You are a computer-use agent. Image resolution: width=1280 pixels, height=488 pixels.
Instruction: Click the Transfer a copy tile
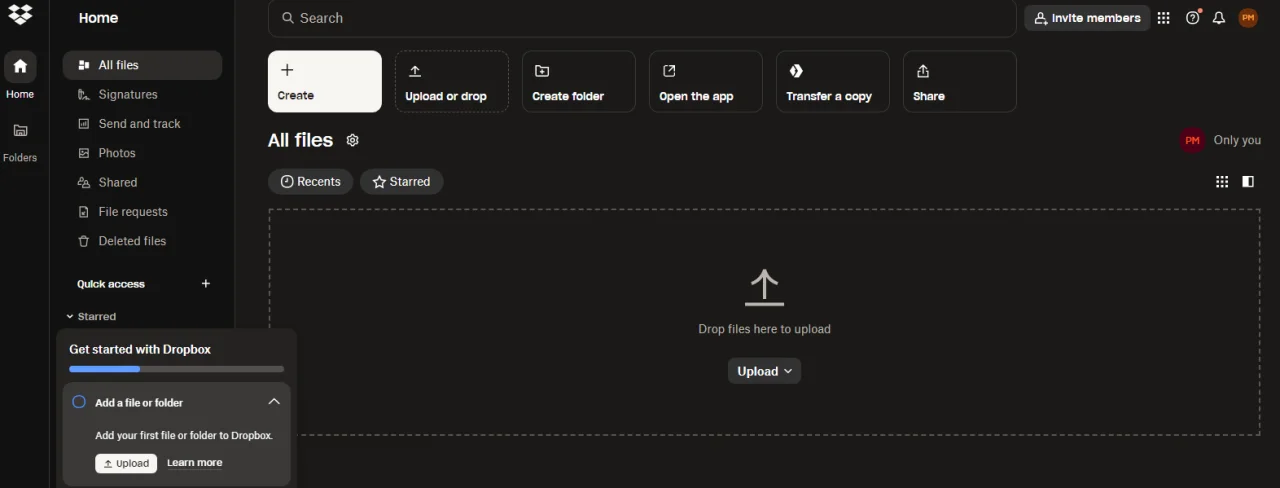[x=833, y=82]
